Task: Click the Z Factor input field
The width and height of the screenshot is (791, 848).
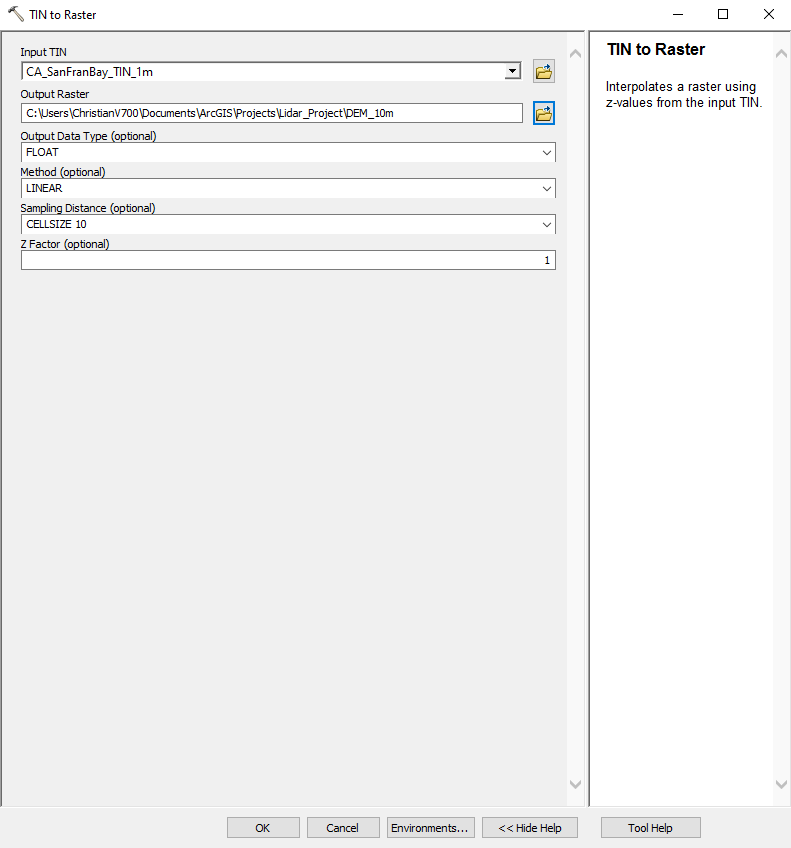Action: (288, 260)
